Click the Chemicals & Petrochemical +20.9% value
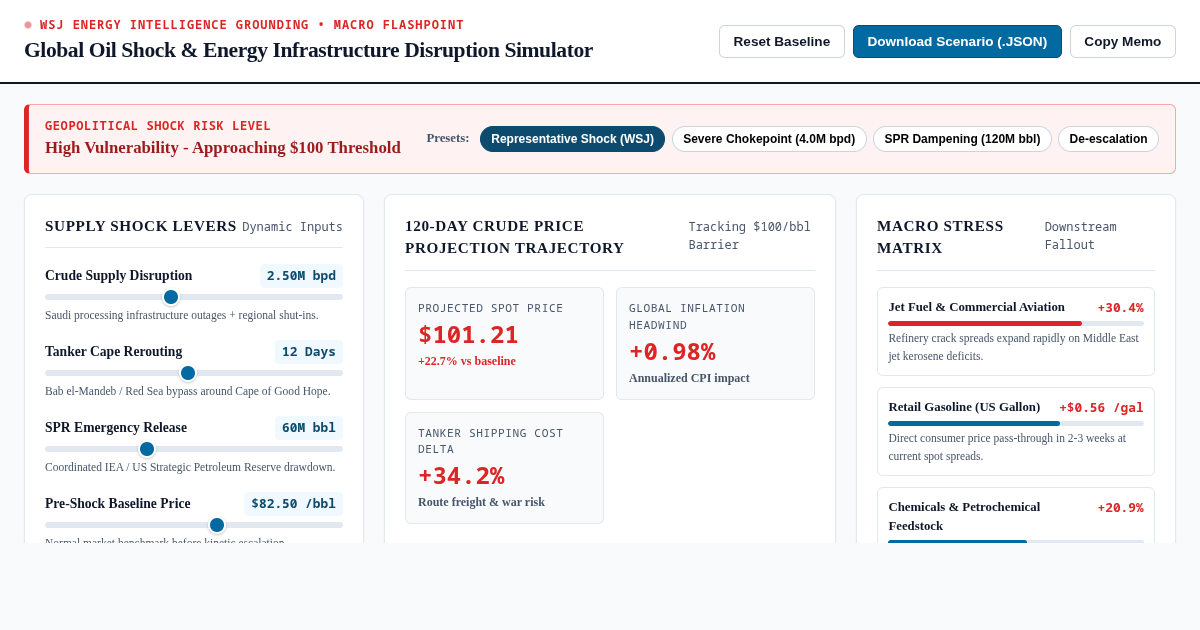Image resolution: width=1200 pixels, height=630 pixels. tap(1120, 508)
